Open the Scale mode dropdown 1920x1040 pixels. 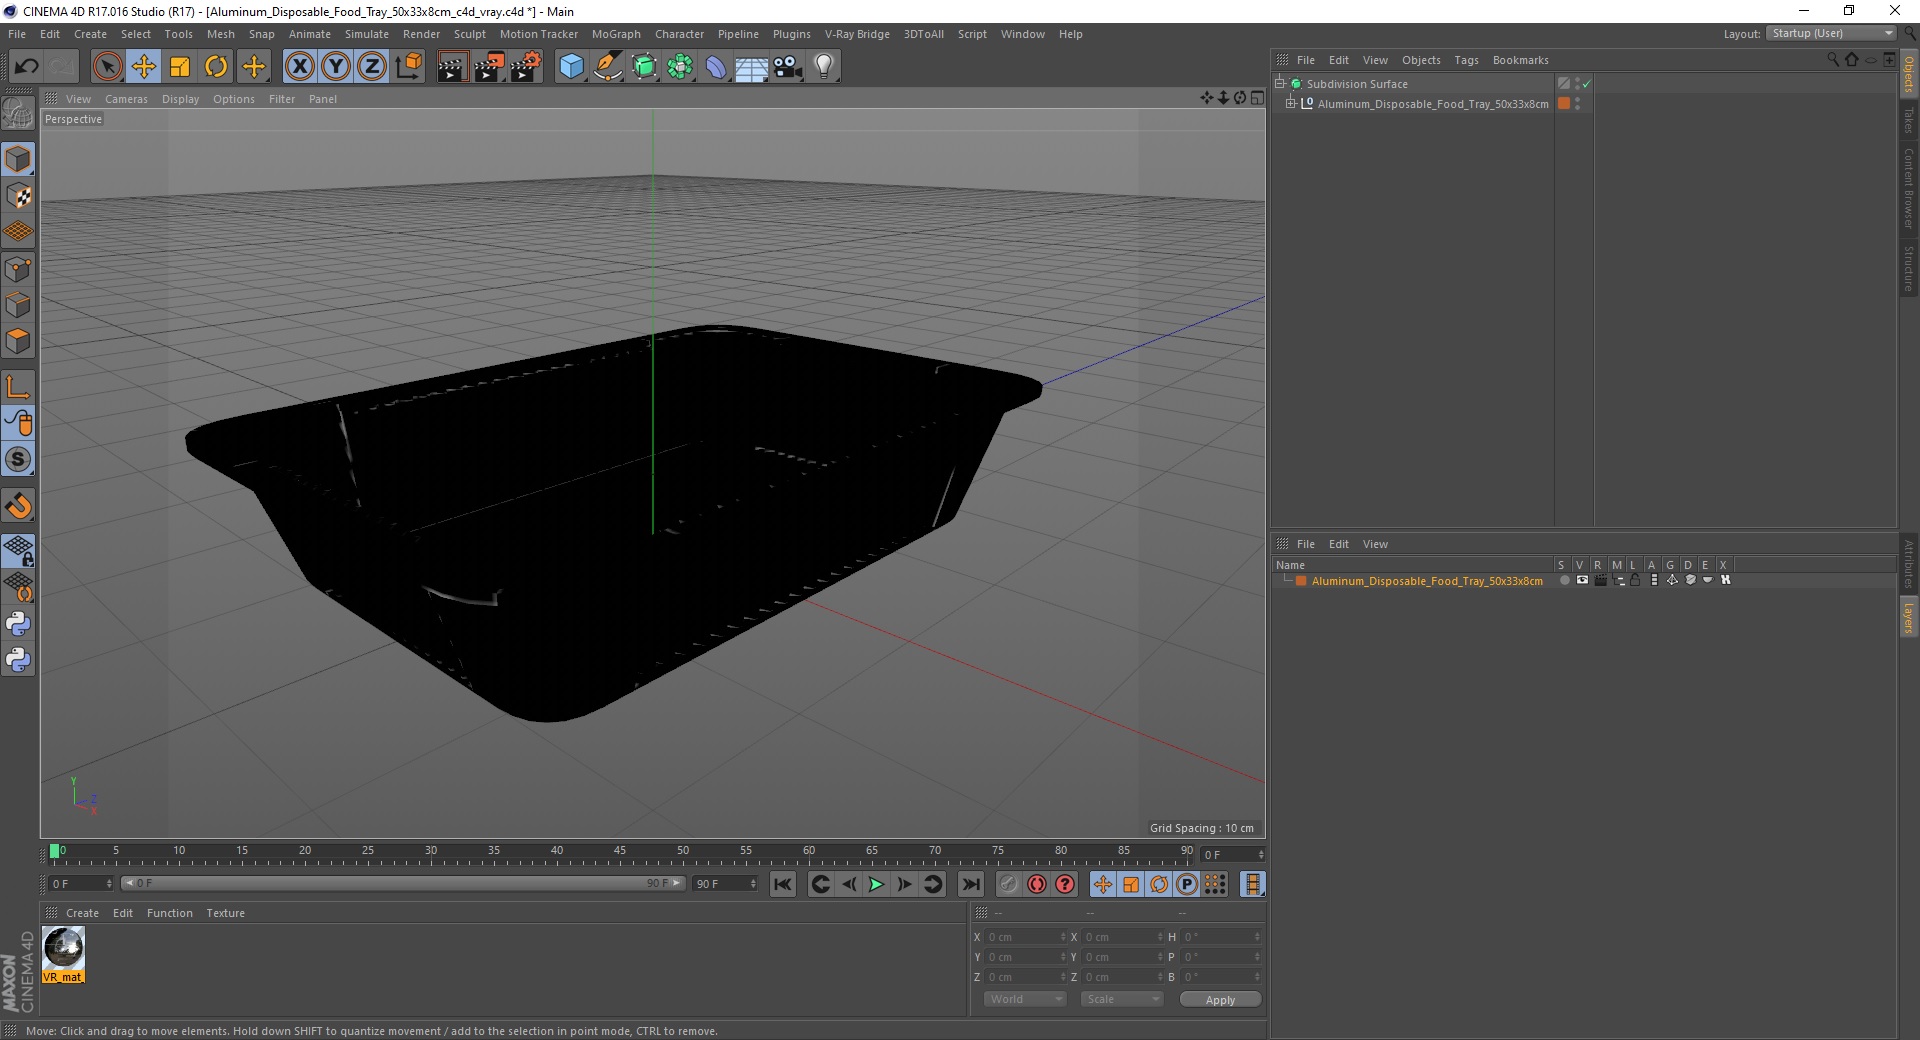(x=1122, y=999)
